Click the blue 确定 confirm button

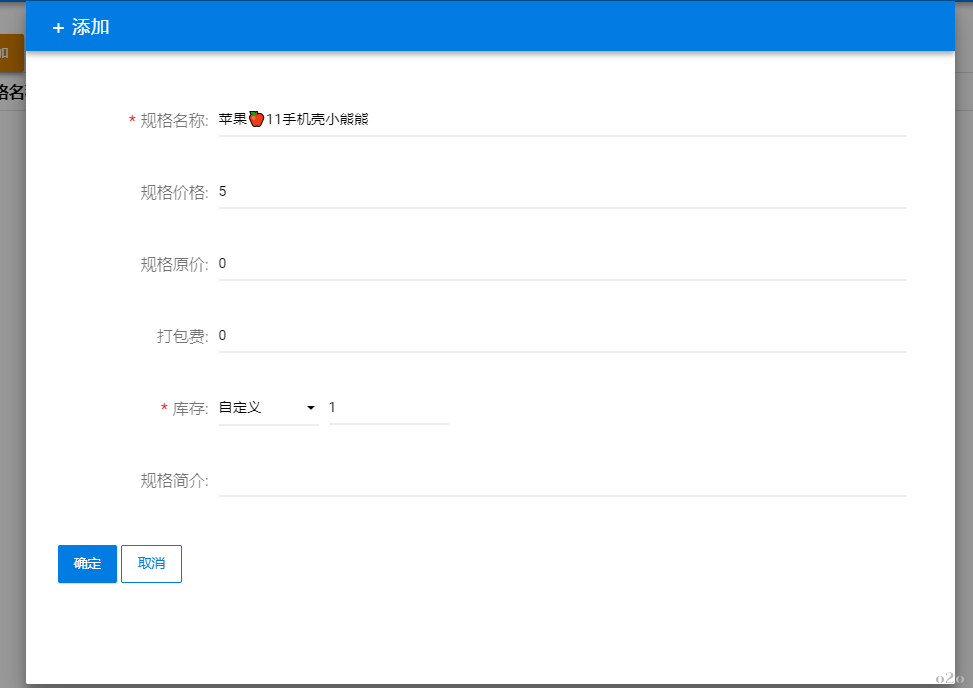click(x=87, y=563)
